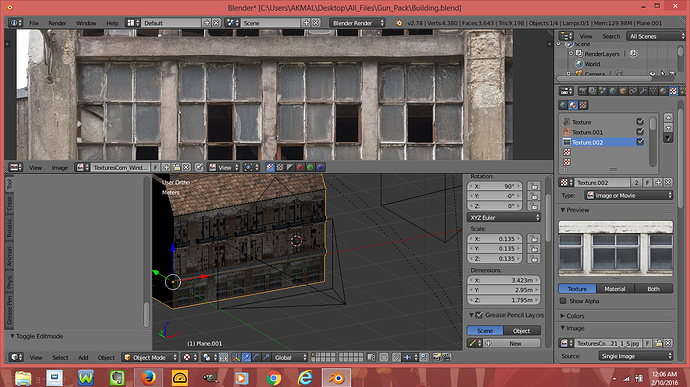Unlink Texture.002 datablock X icon

668,182
